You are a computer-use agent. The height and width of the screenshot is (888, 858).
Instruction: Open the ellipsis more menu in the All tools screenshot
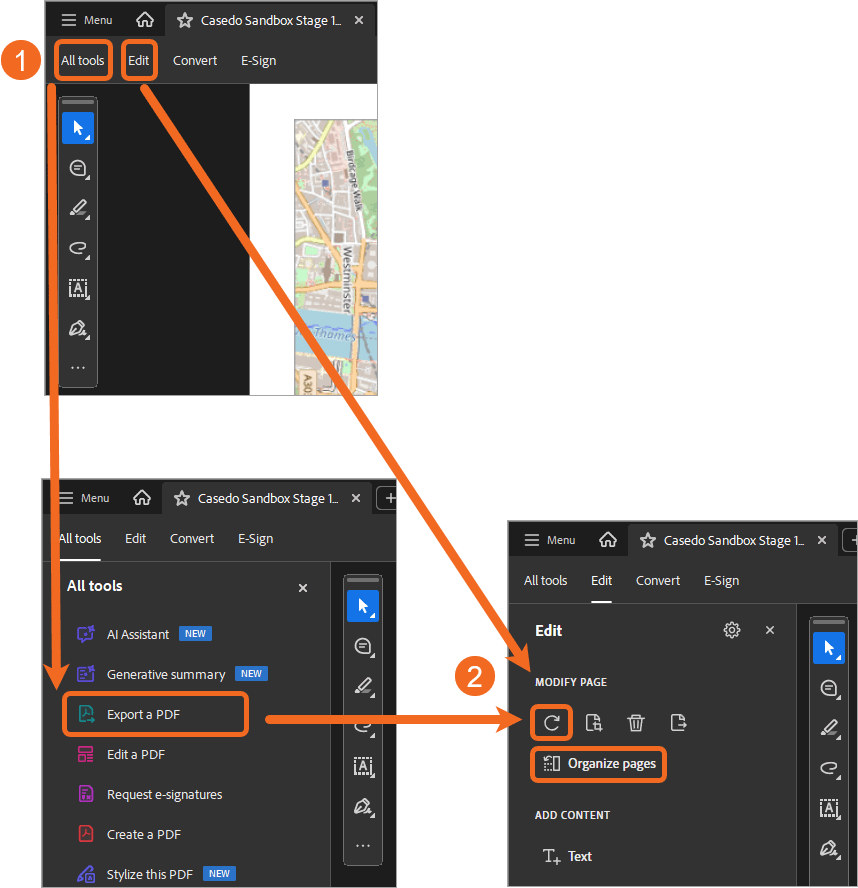[363, 846]
